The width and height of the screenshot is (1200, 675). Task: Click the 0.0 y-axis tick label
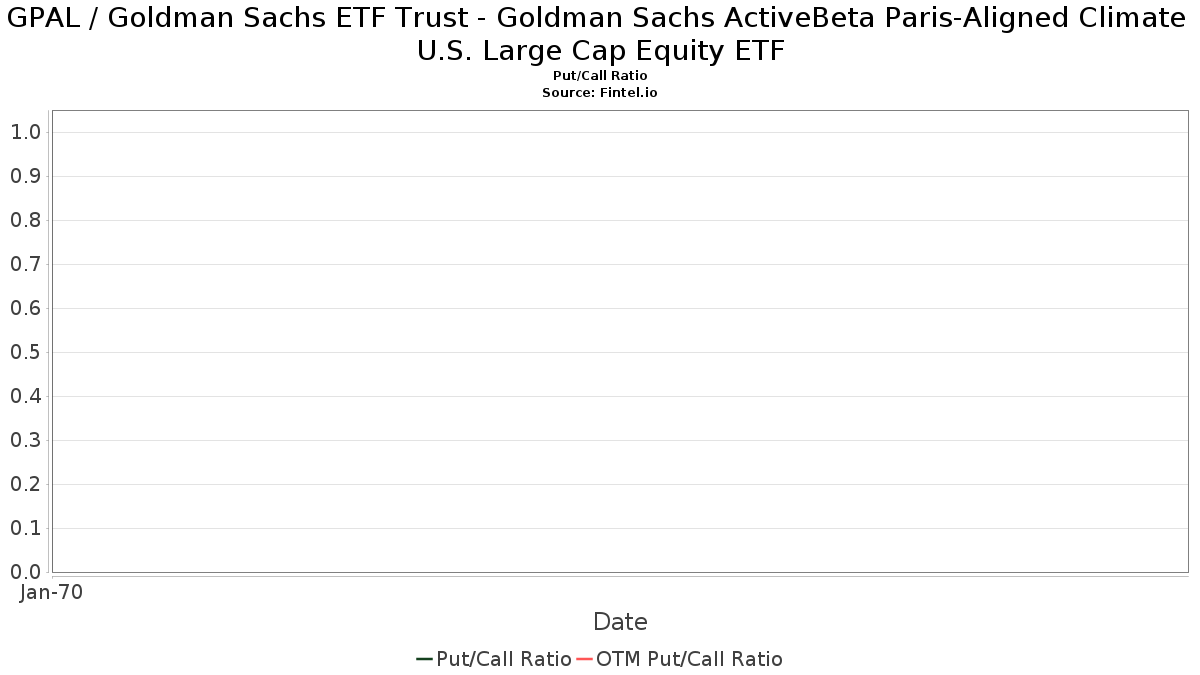pyautogui.click(x=25, y=572)
